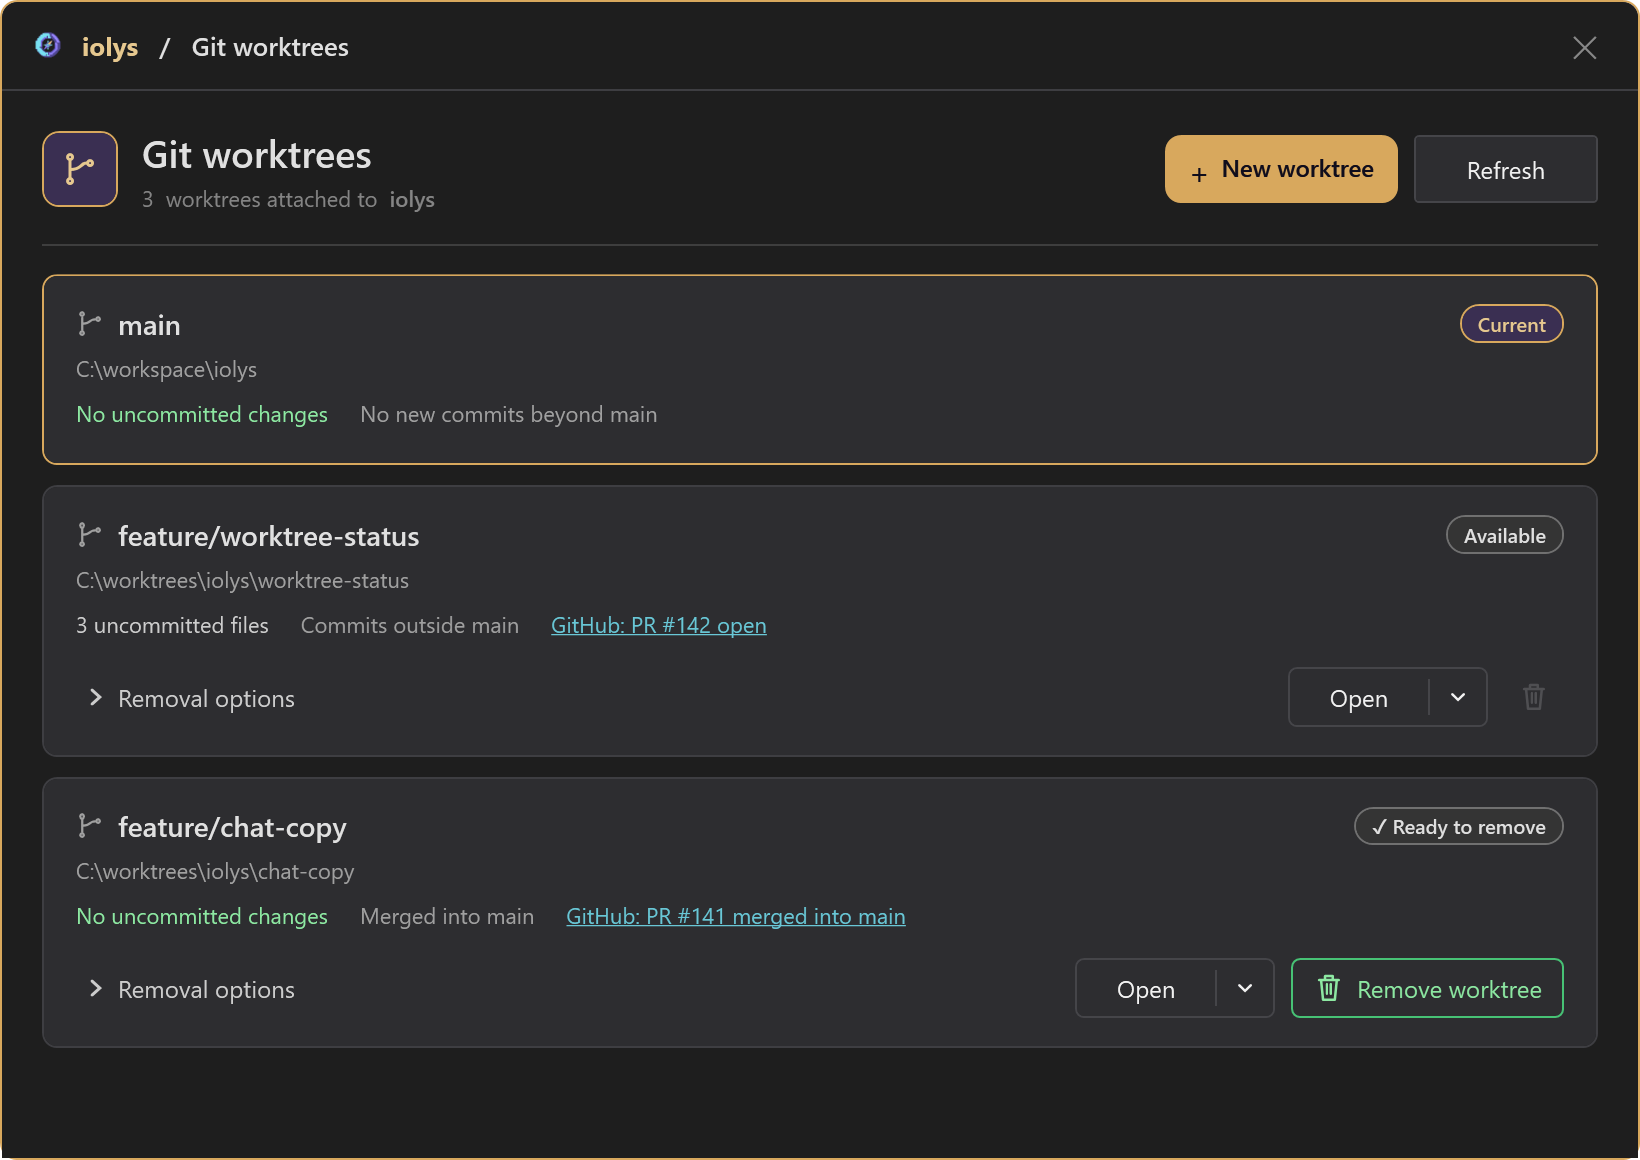Click the large Git worktrees branch icon
This screenshot has width=1640, height=1160.
80,169
